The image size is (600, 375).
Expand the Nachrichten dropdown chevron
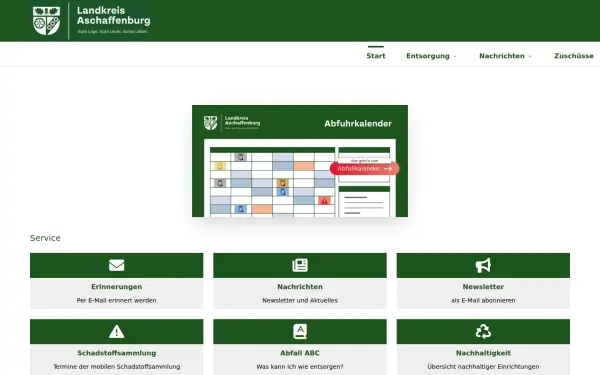[x=530, y=56]
